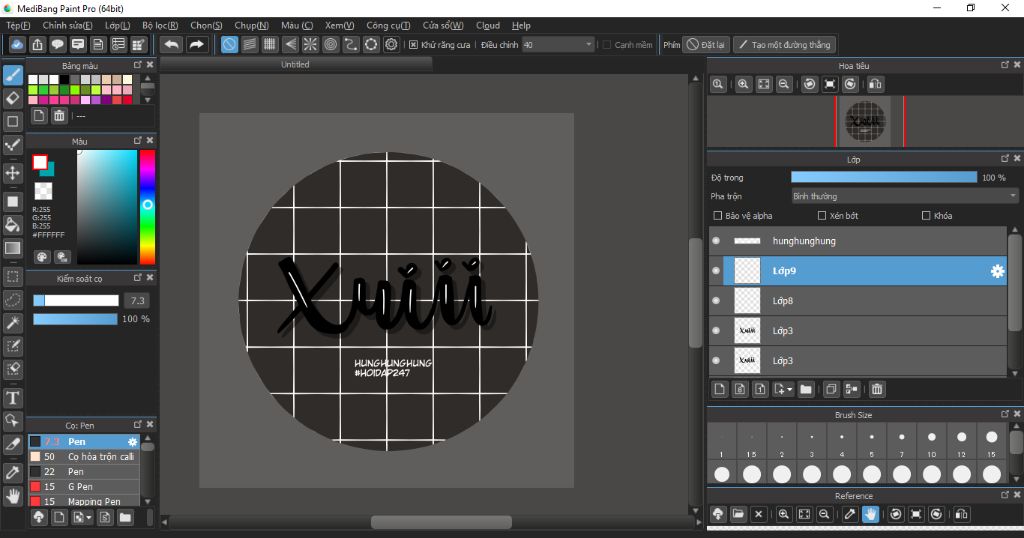Turn snap off in toolbar
Viewport: 1024px width, 538px height.
229,44
